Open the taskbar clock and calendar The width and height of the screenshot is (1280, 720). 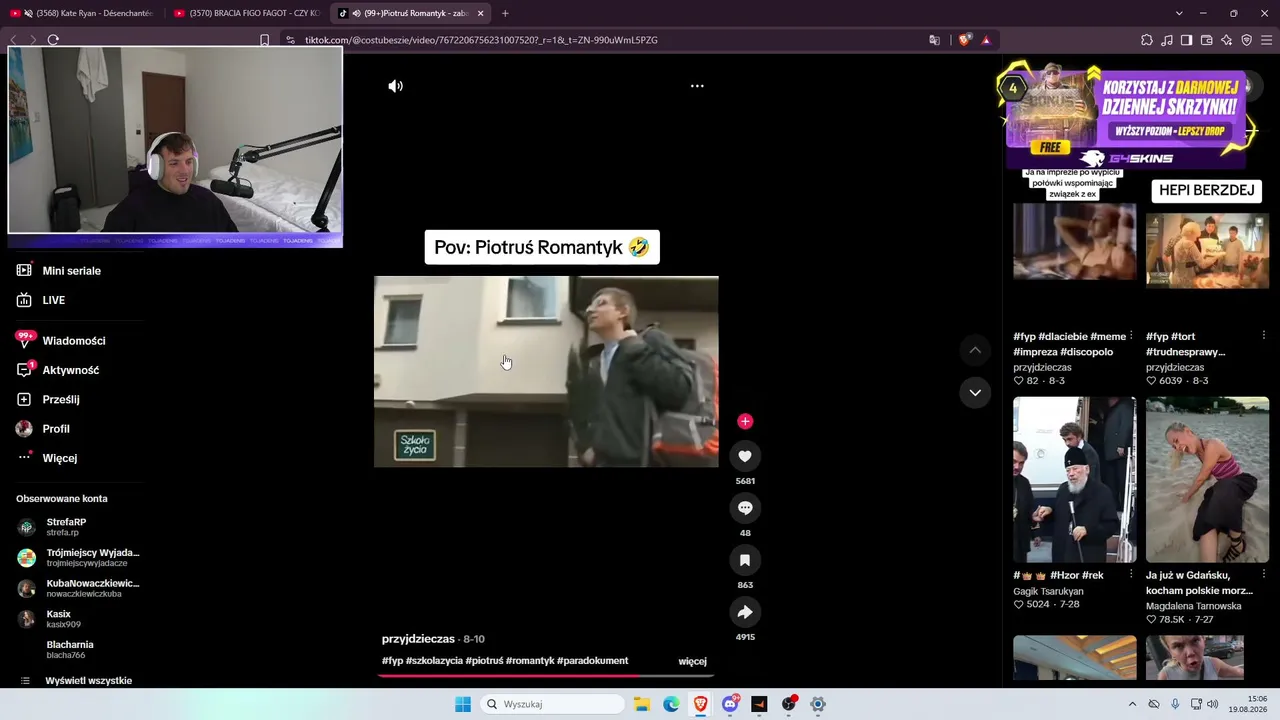1249,704
